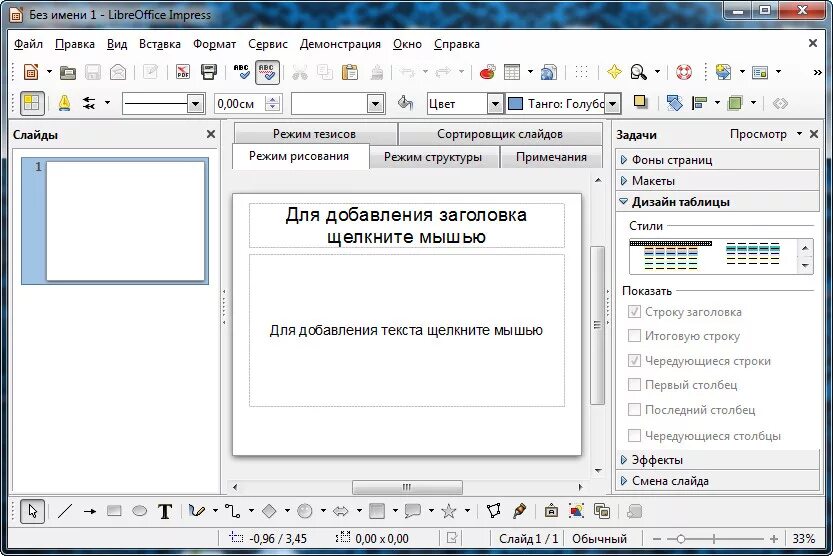Expand 'Эффекты' section
The image size is (833, 556).
point(717,460)
